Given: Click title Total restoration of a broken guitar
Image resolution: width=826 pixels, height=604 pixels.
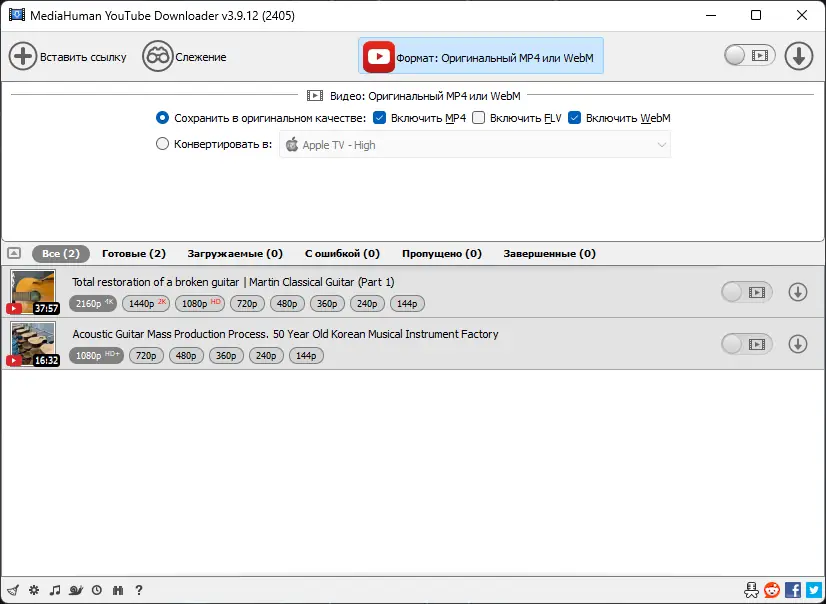Looking at the screenshot, I should [x=233, y=282].
